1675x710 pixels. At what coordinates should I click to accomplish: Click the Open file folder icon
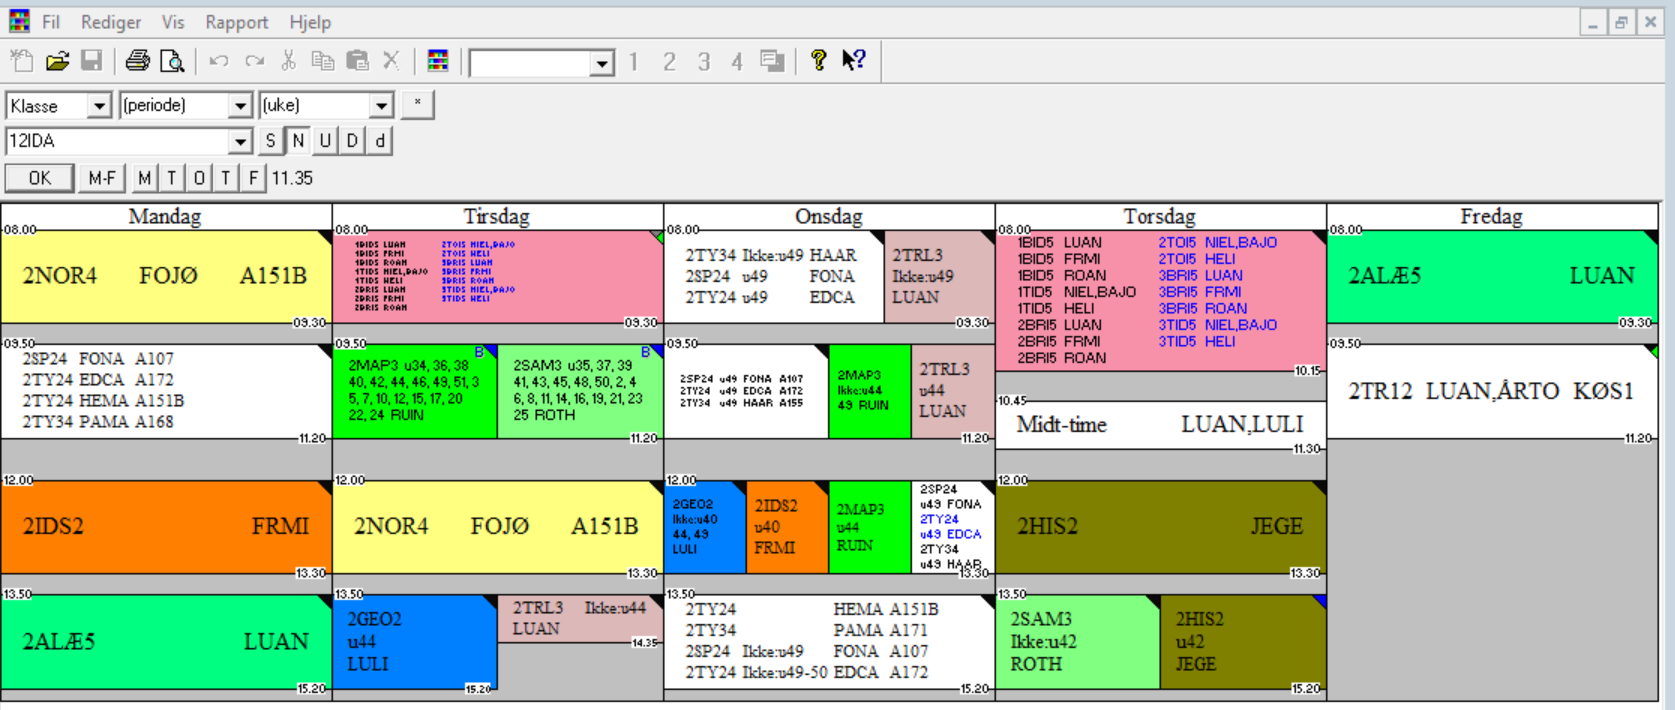57,61
